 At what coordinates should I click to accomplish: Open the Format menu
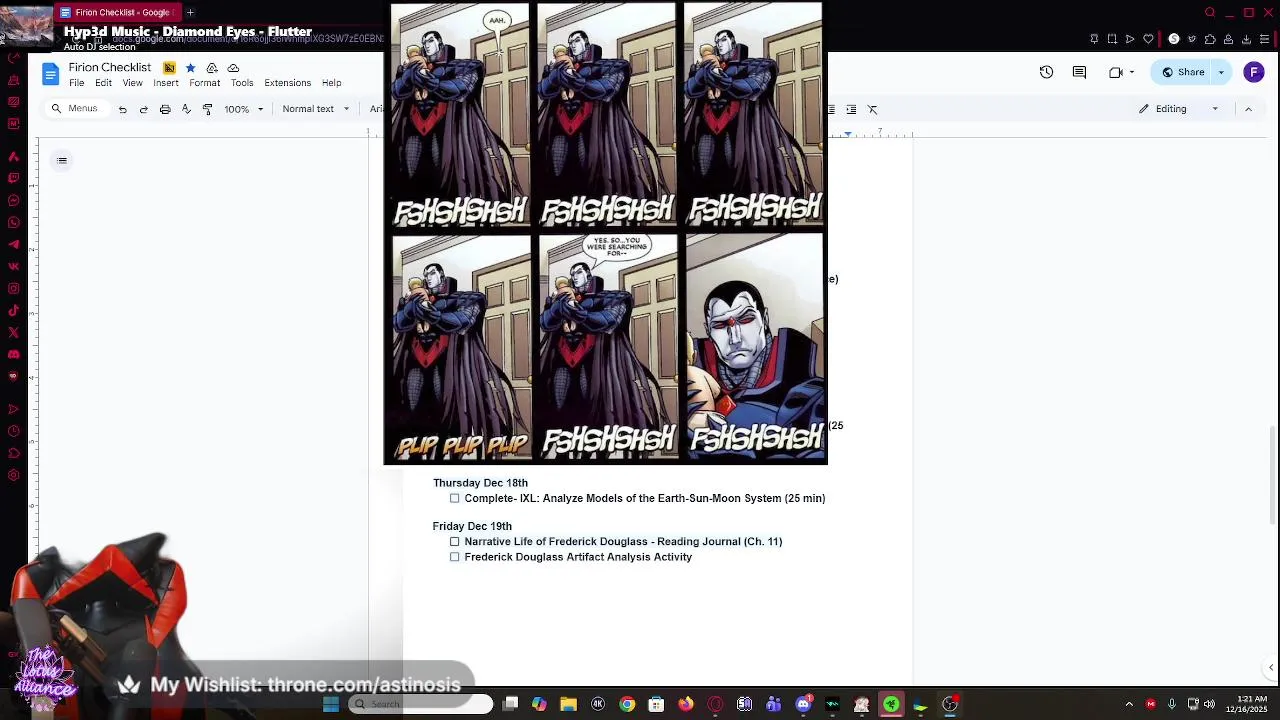click(205, 83)
